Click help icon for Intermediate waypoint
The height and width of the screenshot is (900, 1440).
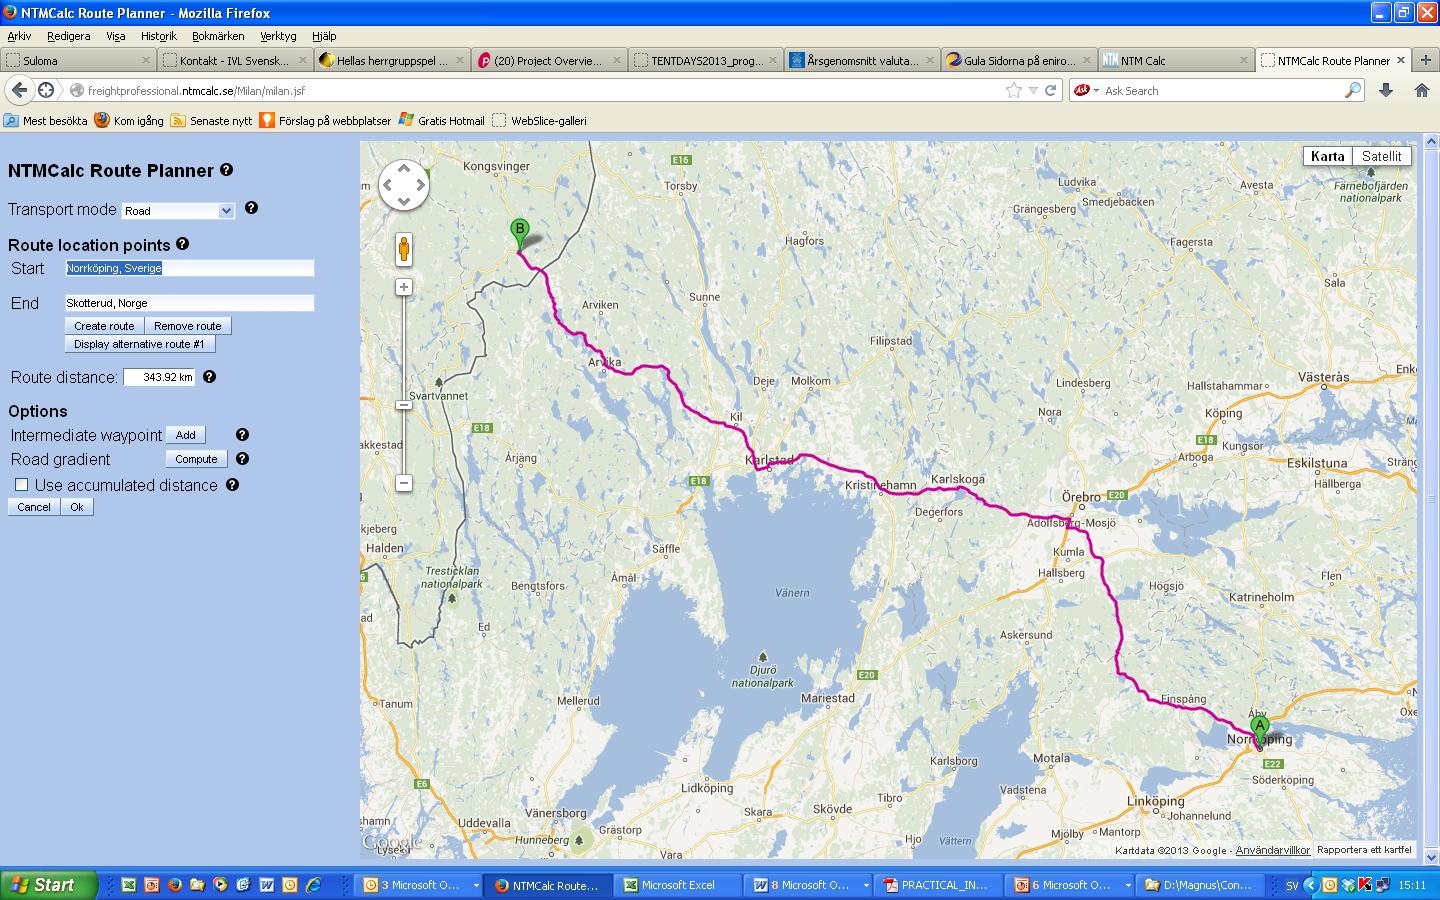point(242,435)
